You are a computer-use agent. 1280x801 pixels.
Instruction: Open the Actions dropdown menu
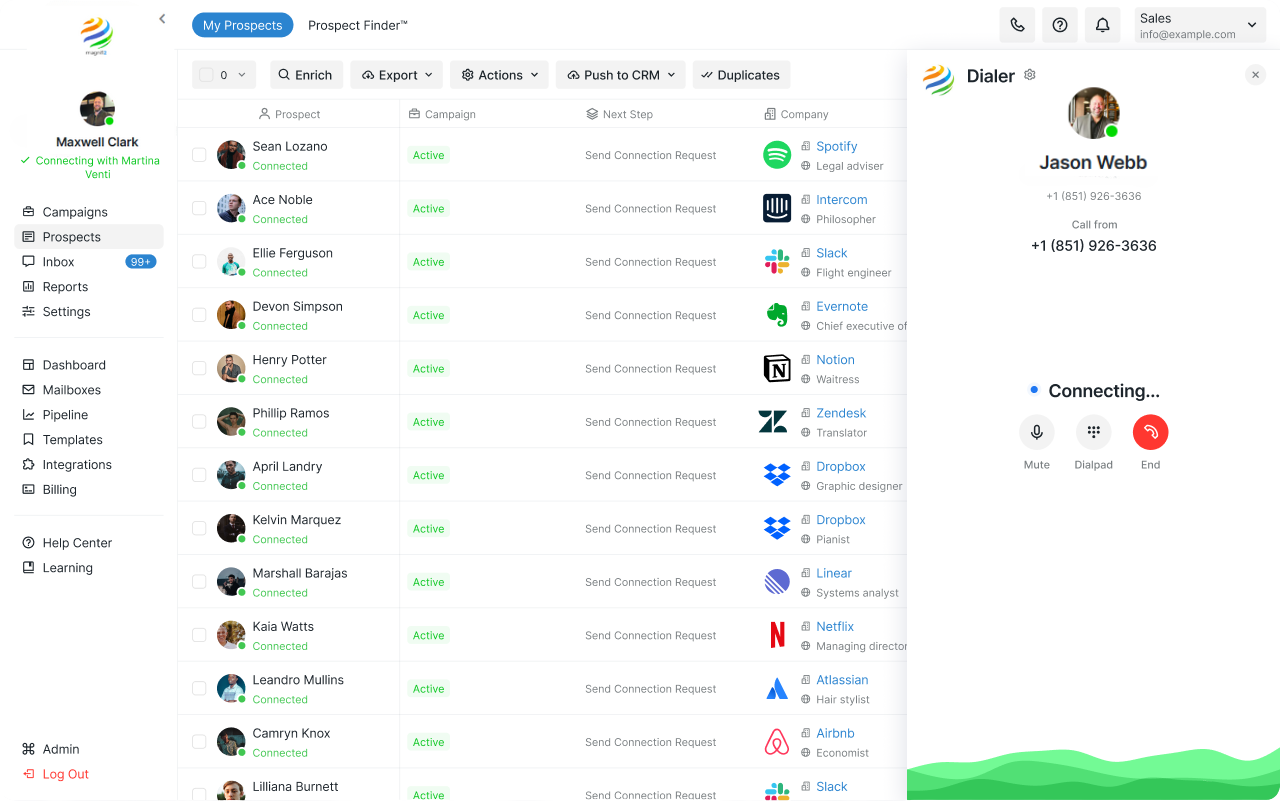[500, 75]
